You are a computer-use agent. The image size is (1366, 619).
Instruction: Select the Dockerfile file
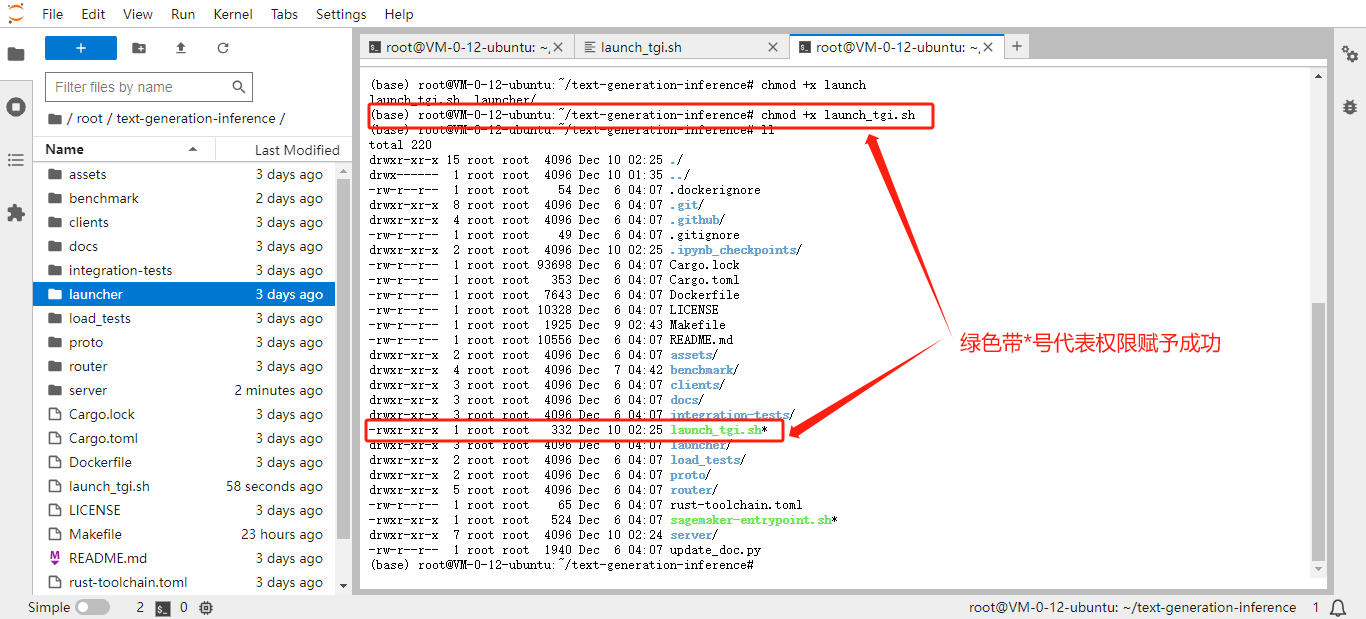(184, 462)
